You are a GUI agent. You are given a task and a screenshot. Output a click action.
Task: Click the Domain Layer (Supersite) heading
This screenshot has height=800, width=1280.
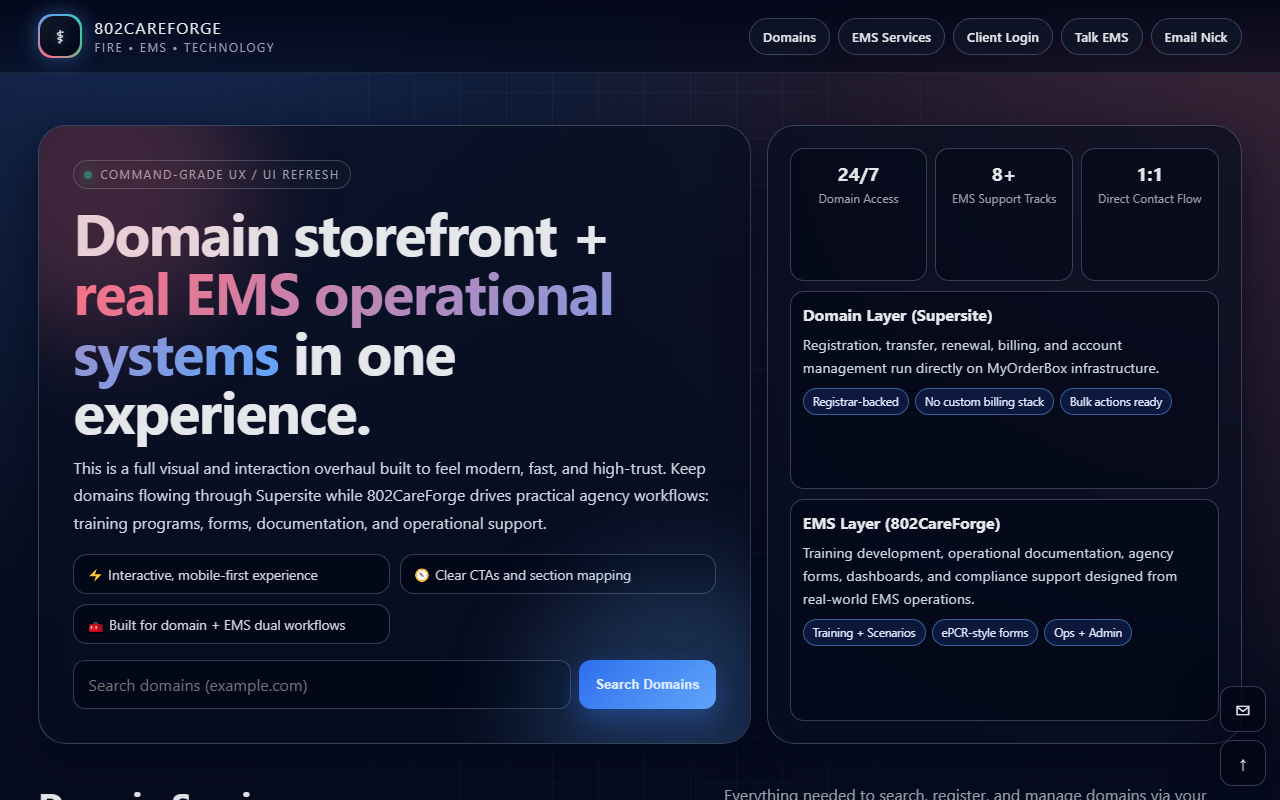click(898, 315)
